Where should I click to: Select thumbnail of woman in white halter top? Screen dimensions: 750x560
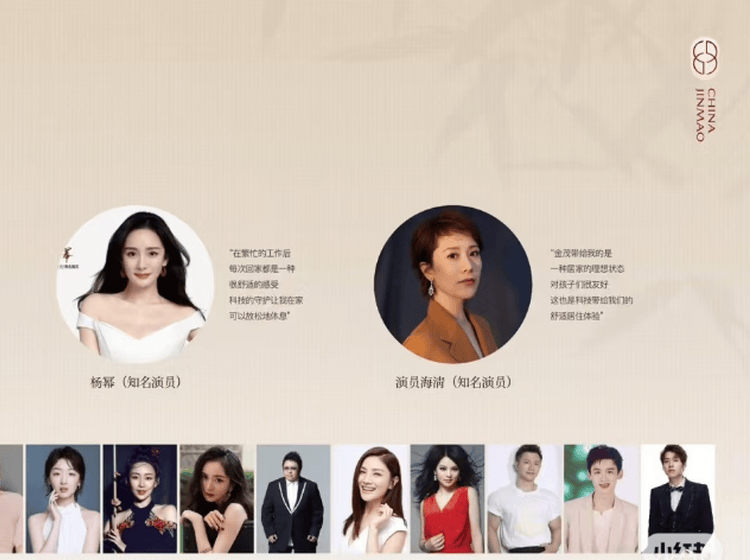63,498
